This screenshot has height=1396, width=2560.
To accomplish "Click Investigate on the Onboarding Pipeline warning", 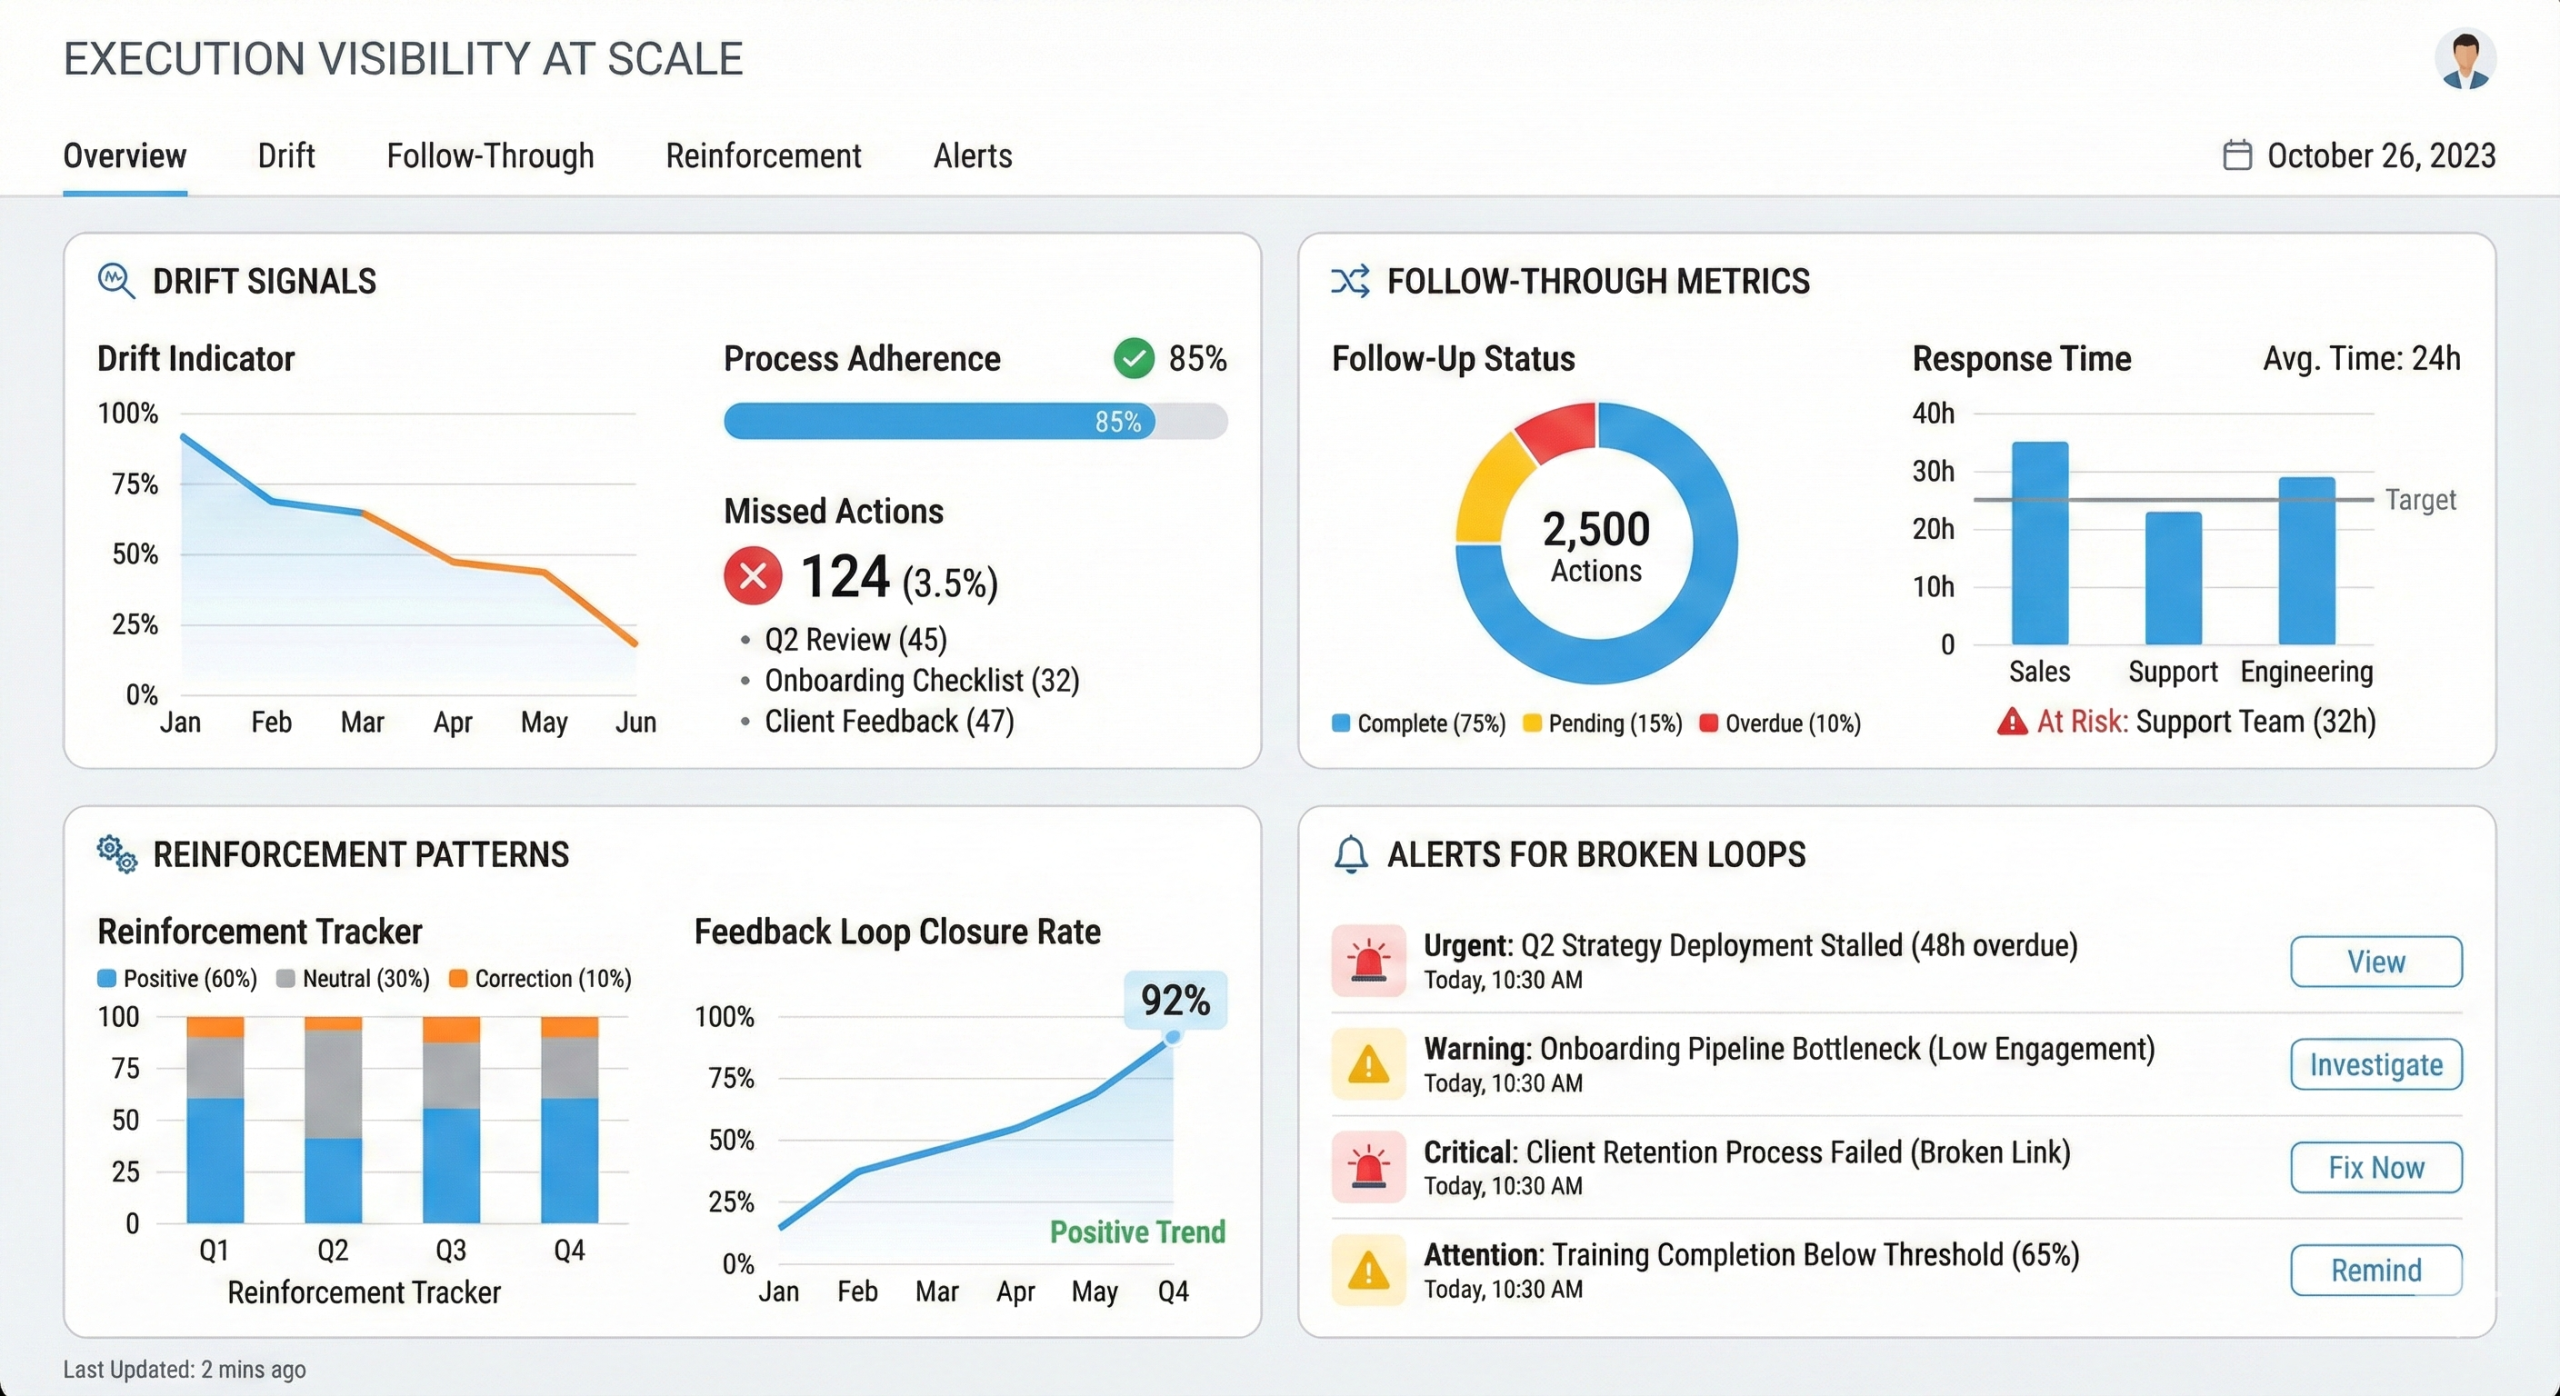I will pos(2376,1065).
